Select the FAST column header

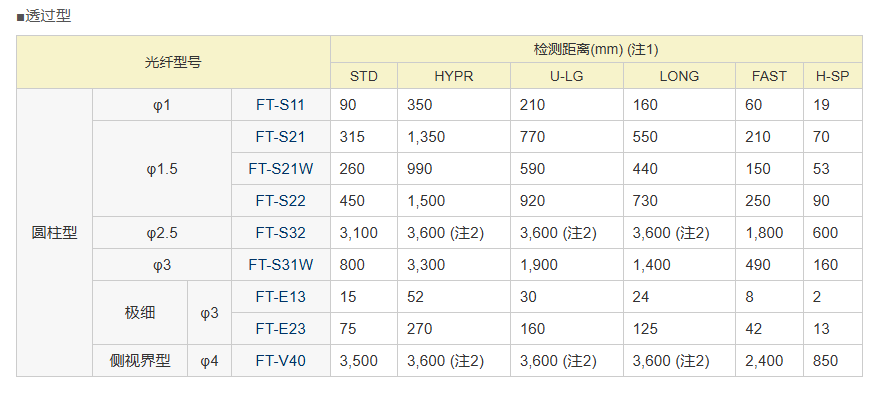click(x=769, y=76)
